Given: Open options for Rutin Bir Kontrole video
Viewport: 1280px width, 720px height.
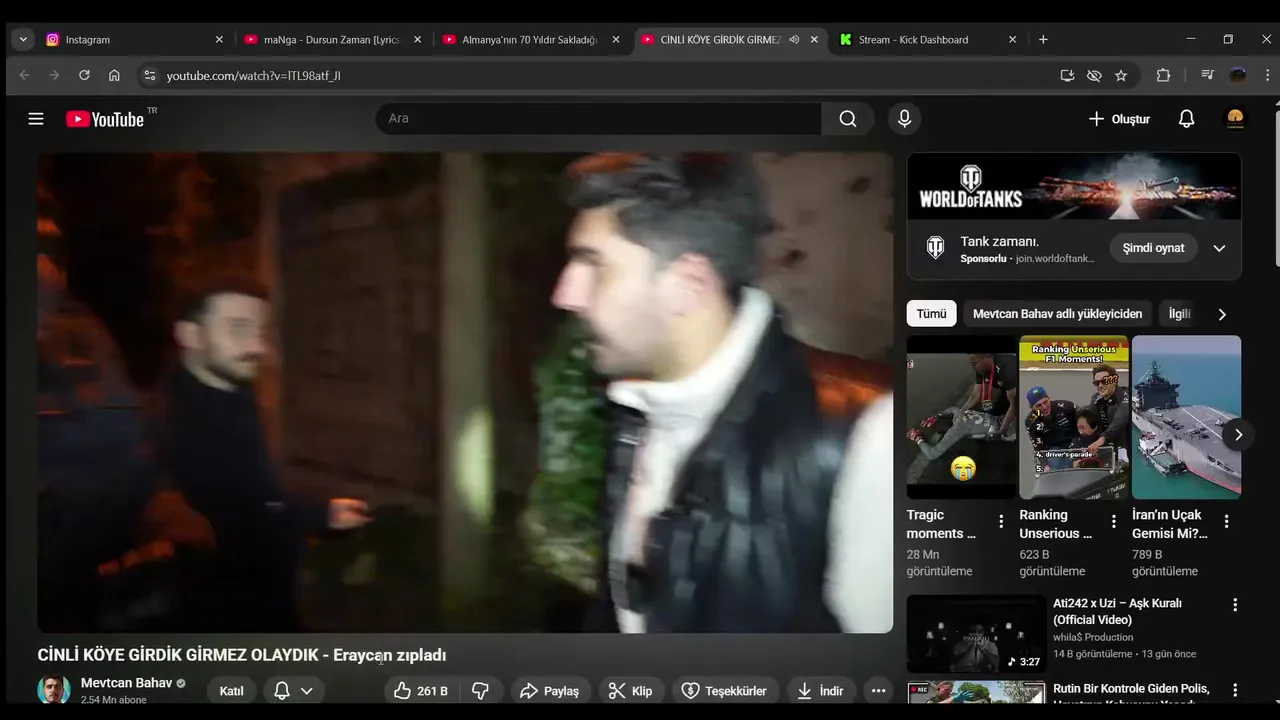Looking at the screenshot, I should point(1235,690).
